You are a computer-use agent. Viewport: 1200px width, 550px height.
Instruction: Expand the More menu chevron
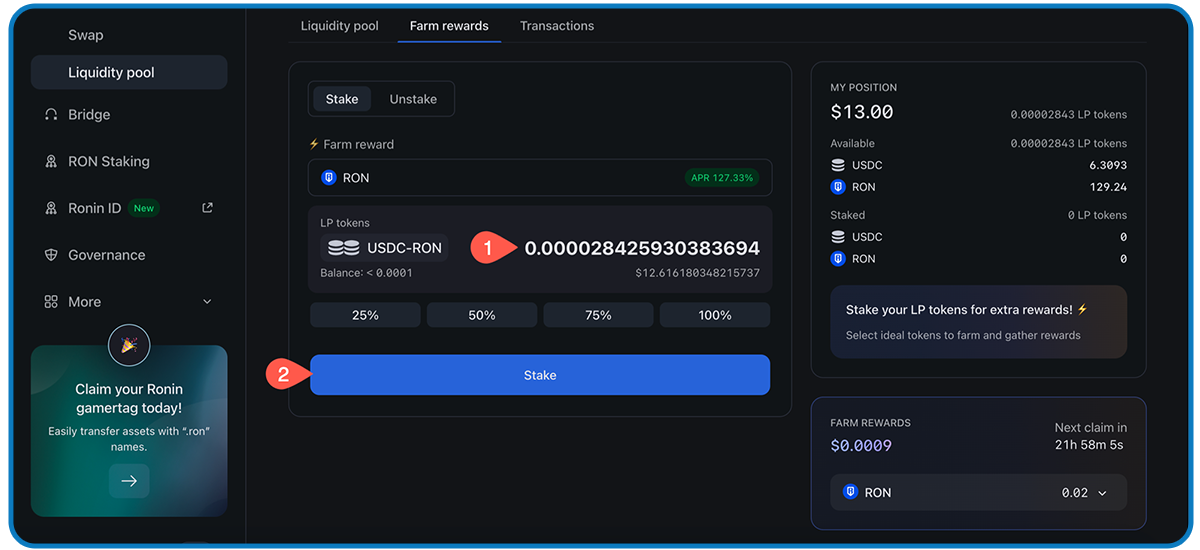(207, 302)
